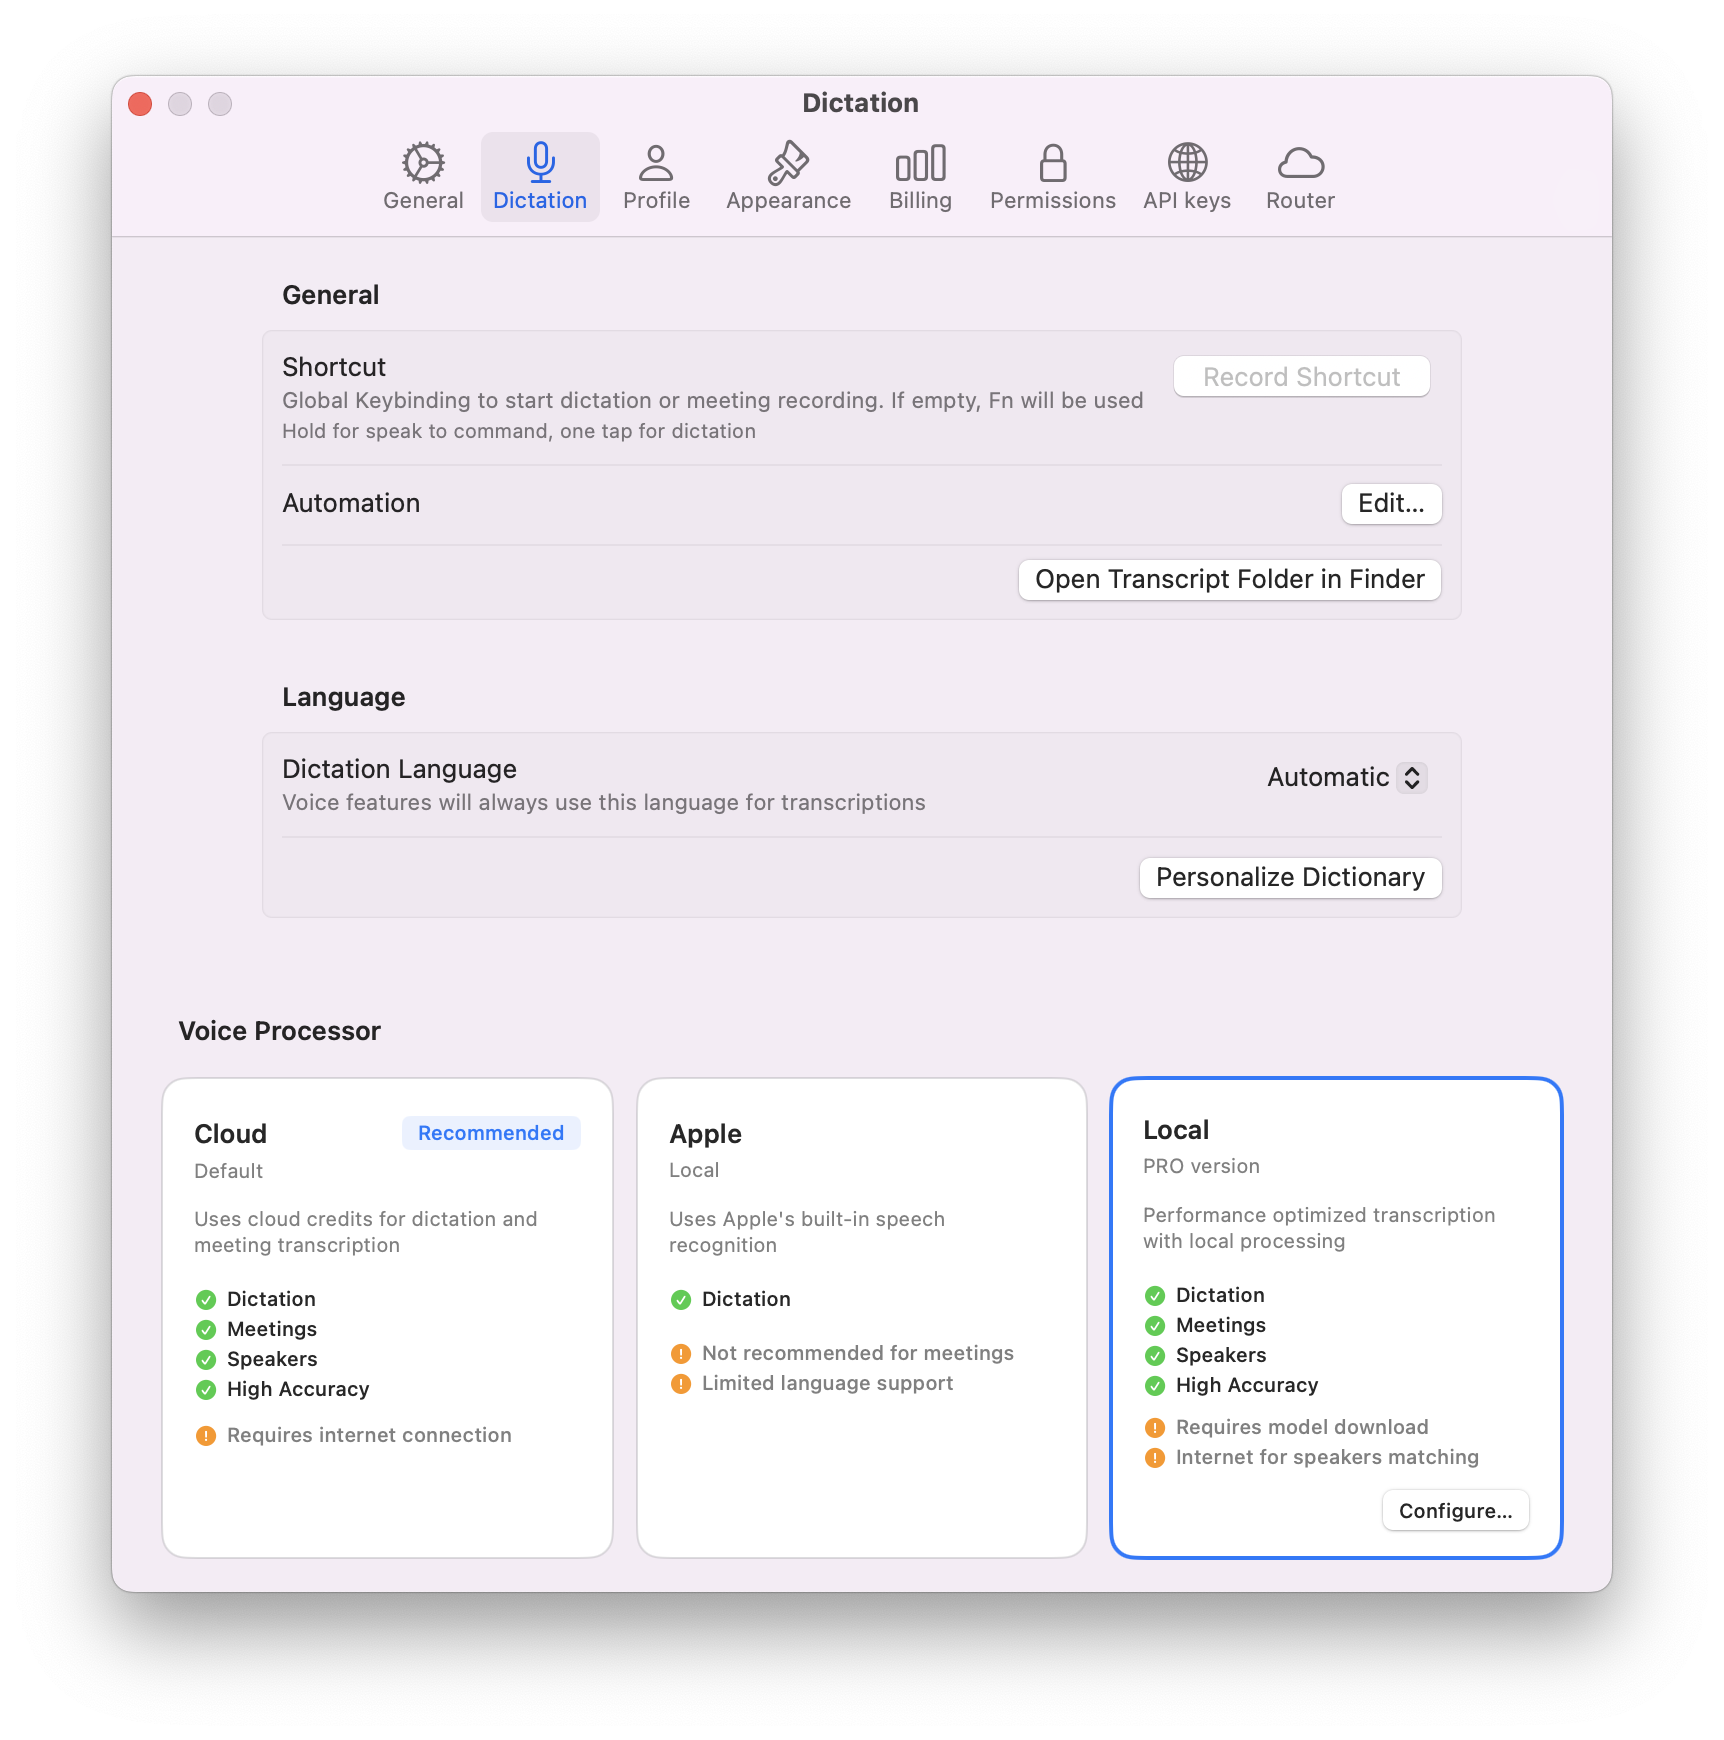Switch to the Appearance paintbrush tab
Viewport: 1724px width, 1740px height.
coord(788,177)
